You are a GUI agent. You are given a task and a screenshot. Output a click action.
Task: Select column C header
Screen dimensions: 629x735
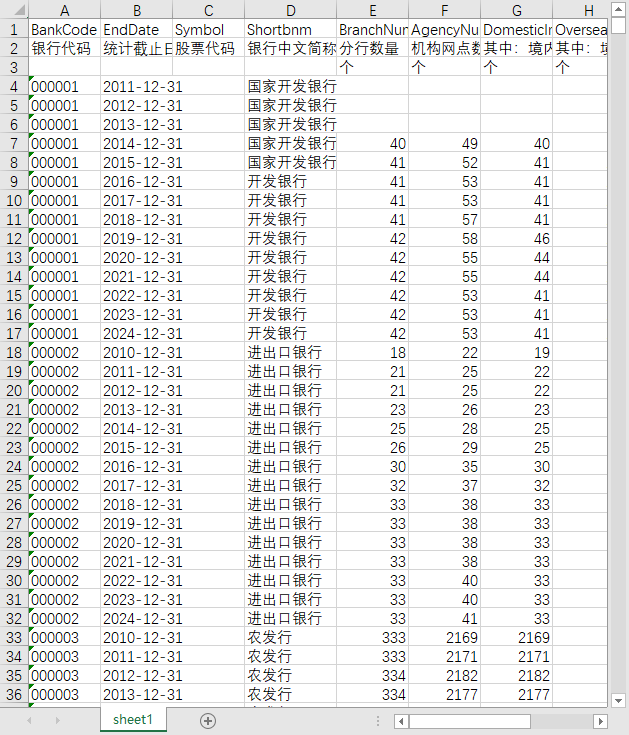pos(209,10)
